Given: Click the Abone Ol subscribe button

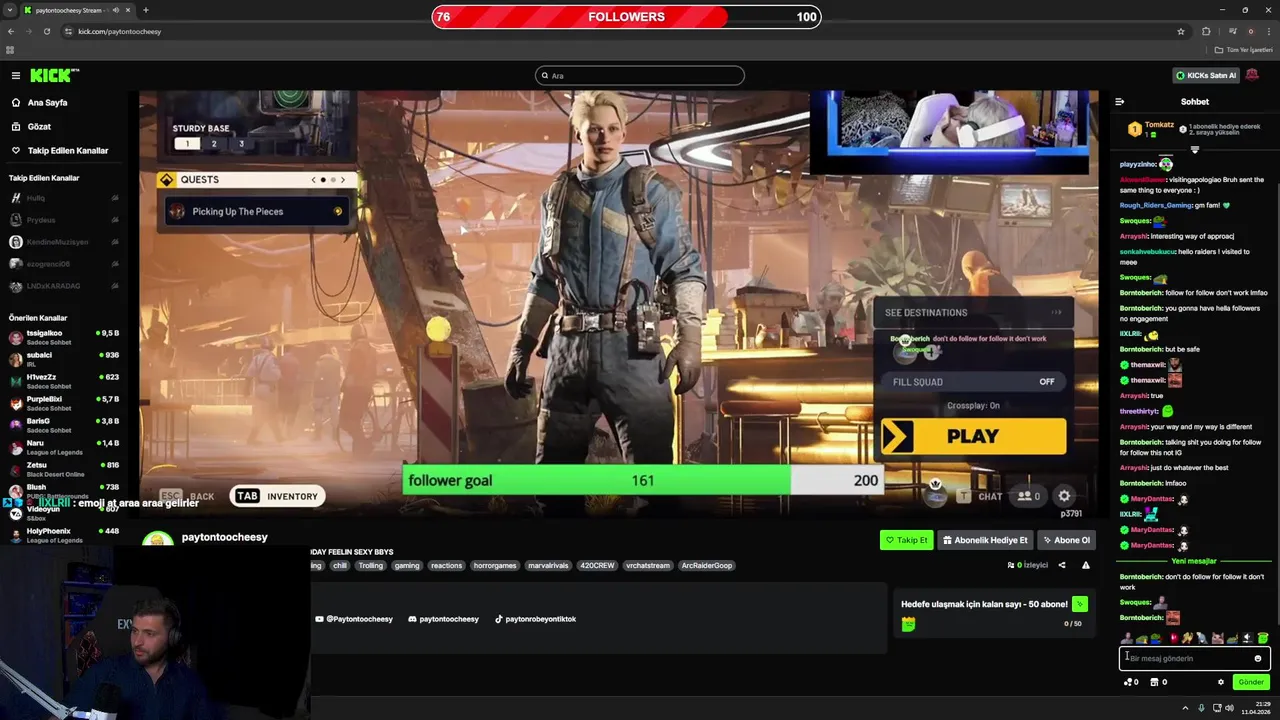Looking at the screenshot, I should (x=1066, y=540).
